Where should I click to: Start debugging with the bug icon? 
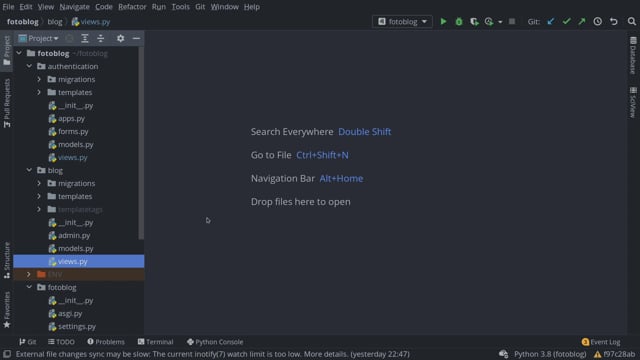click(459, 21)
